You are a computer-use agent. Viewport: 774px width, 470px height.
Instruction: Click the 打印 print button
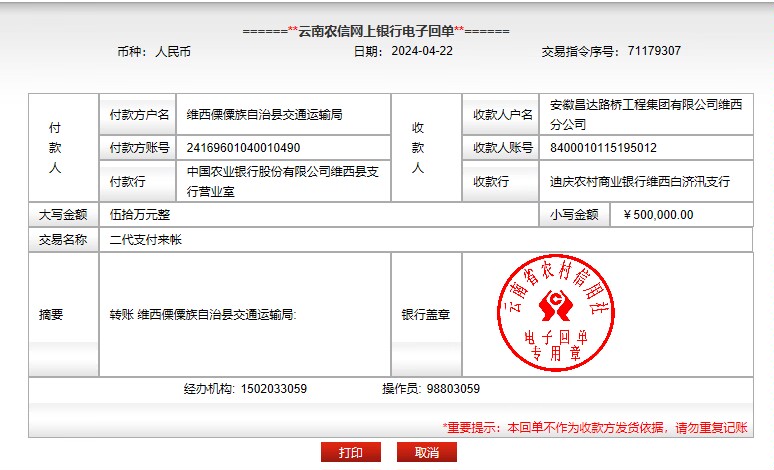[351, 453]
